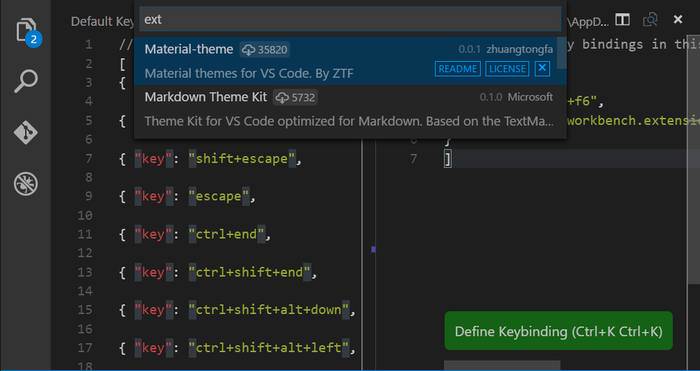Click the closing bracket on right line 7
The width and height of the screenshot is (700, 371).
(x=448, y=159)
